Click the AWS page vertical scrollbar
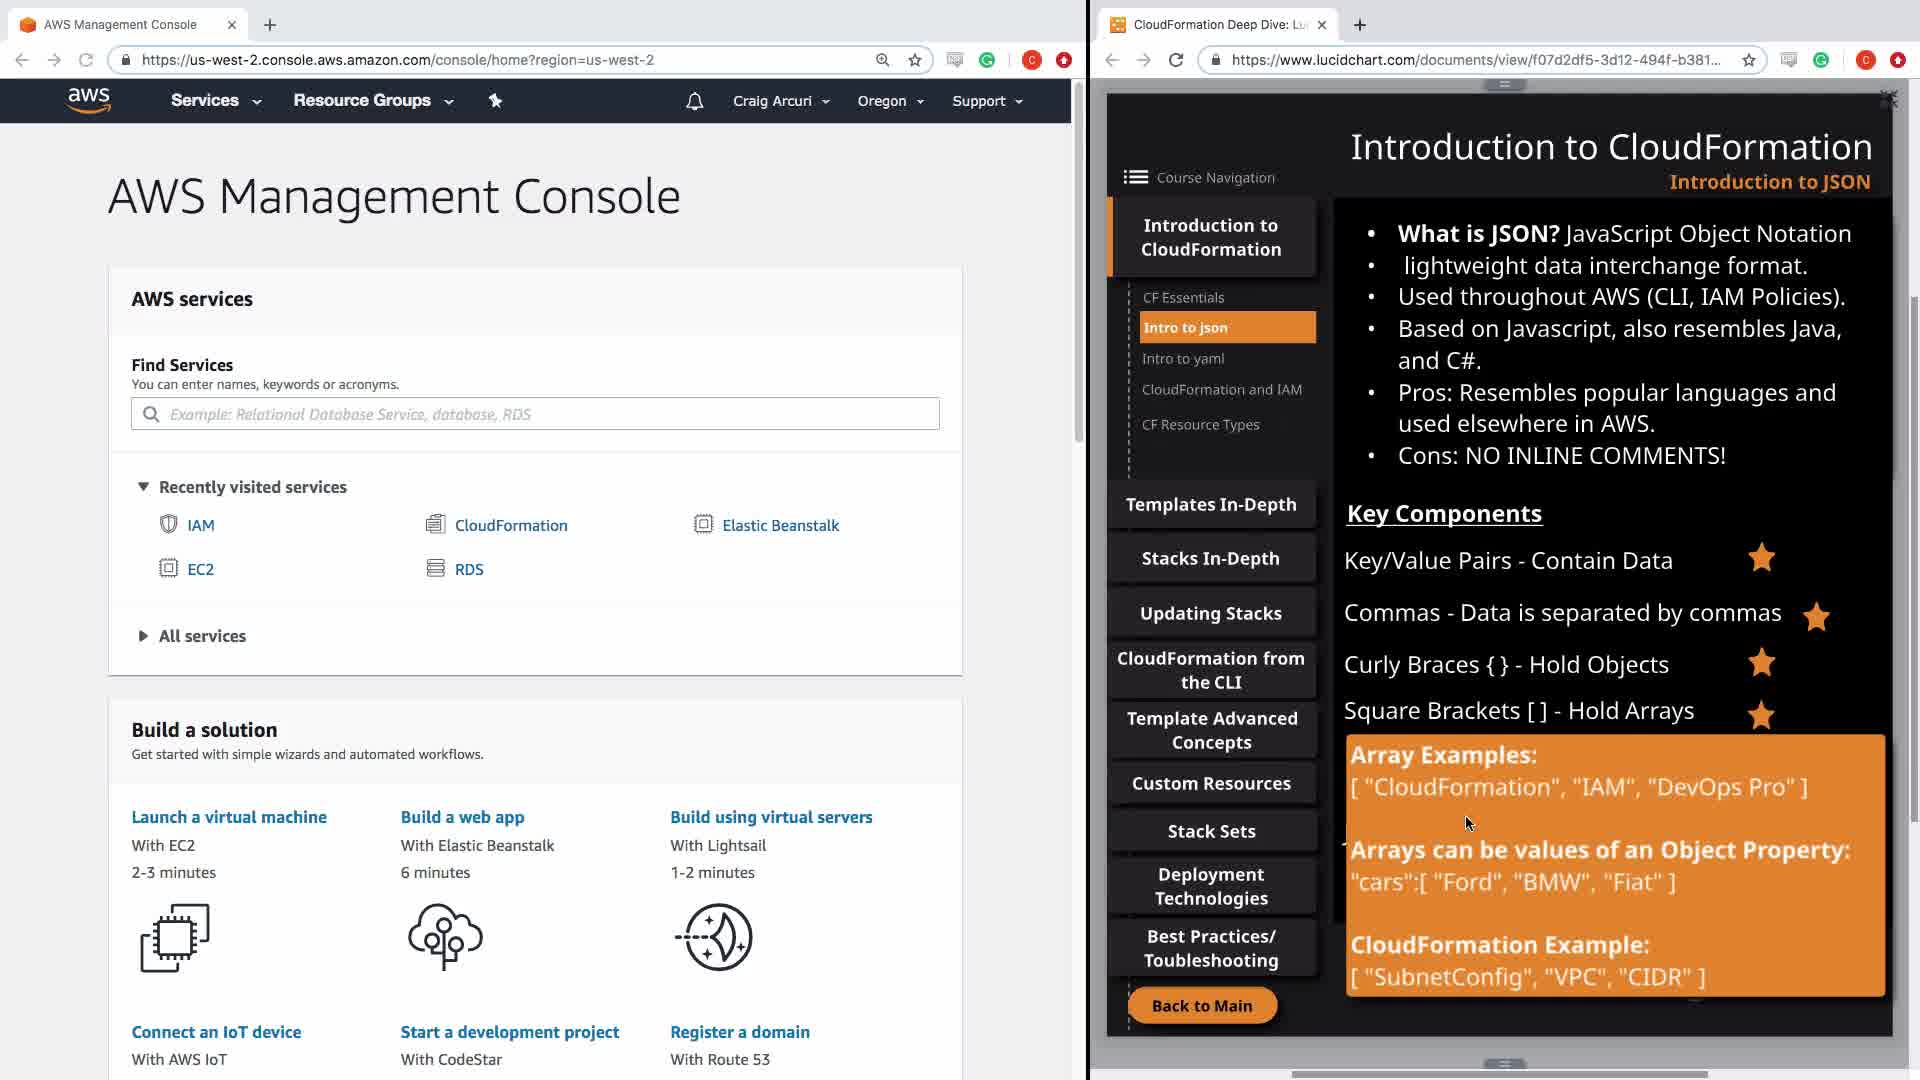This screenshot has height=1080, width=1920. [1078, 260]
